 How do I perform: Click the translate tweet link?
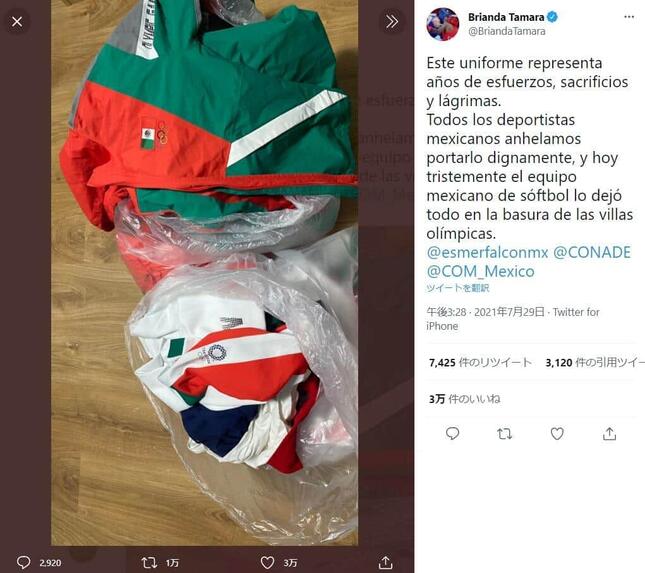pos(458,288)
